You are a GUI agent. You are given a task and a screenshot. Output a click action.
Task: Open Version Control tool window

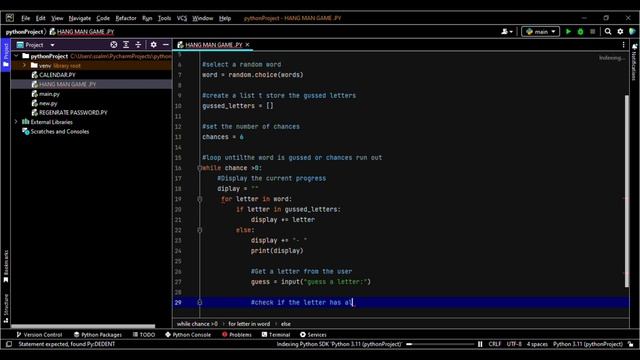[x=39, y=335]
